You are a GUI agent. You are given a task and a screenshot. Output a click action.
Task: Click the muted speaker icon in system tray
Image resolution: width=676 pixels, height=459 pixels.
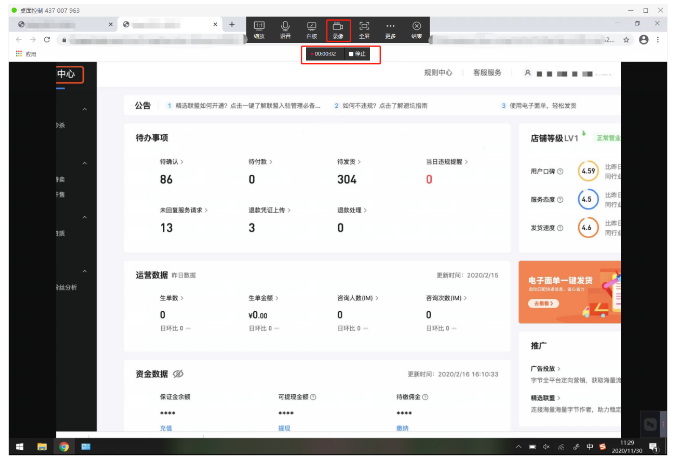(x=546, y=447)
